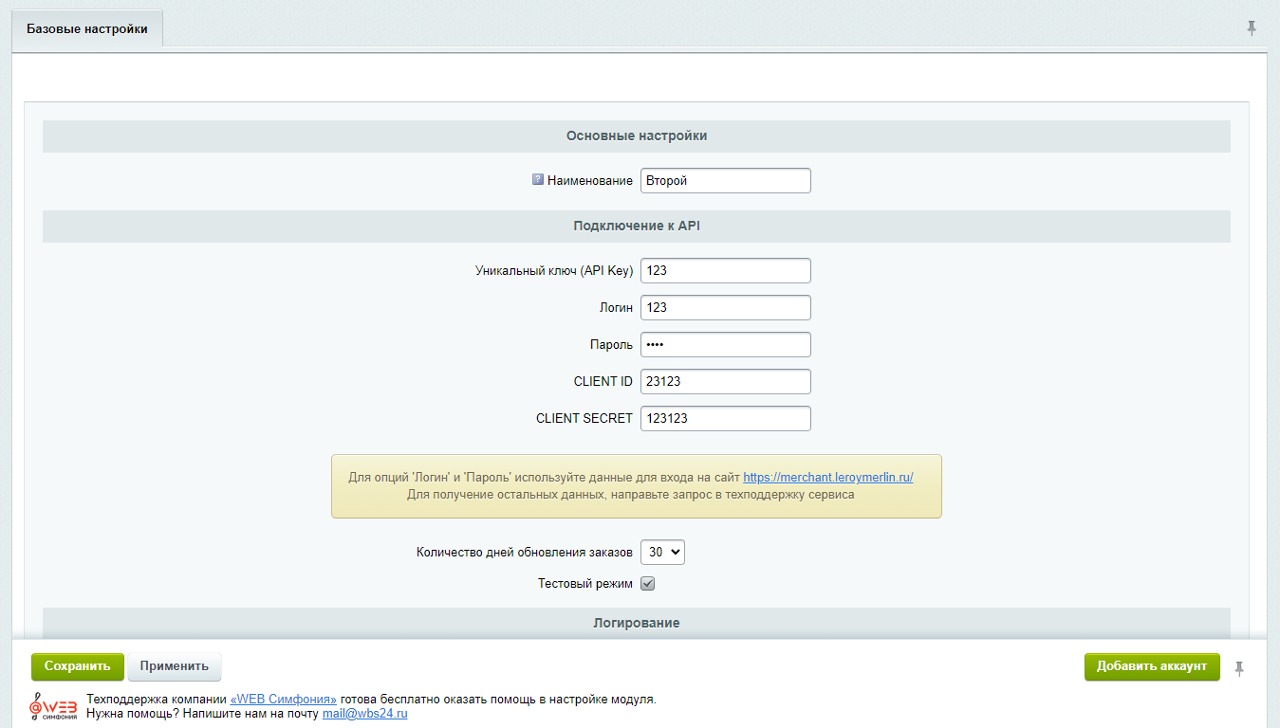Image resolution: width=1280 pixels, height=728 pixels.
Task: Expand the Количество дней обновления заказов dropdown
Action: click(x=662, y=552)
